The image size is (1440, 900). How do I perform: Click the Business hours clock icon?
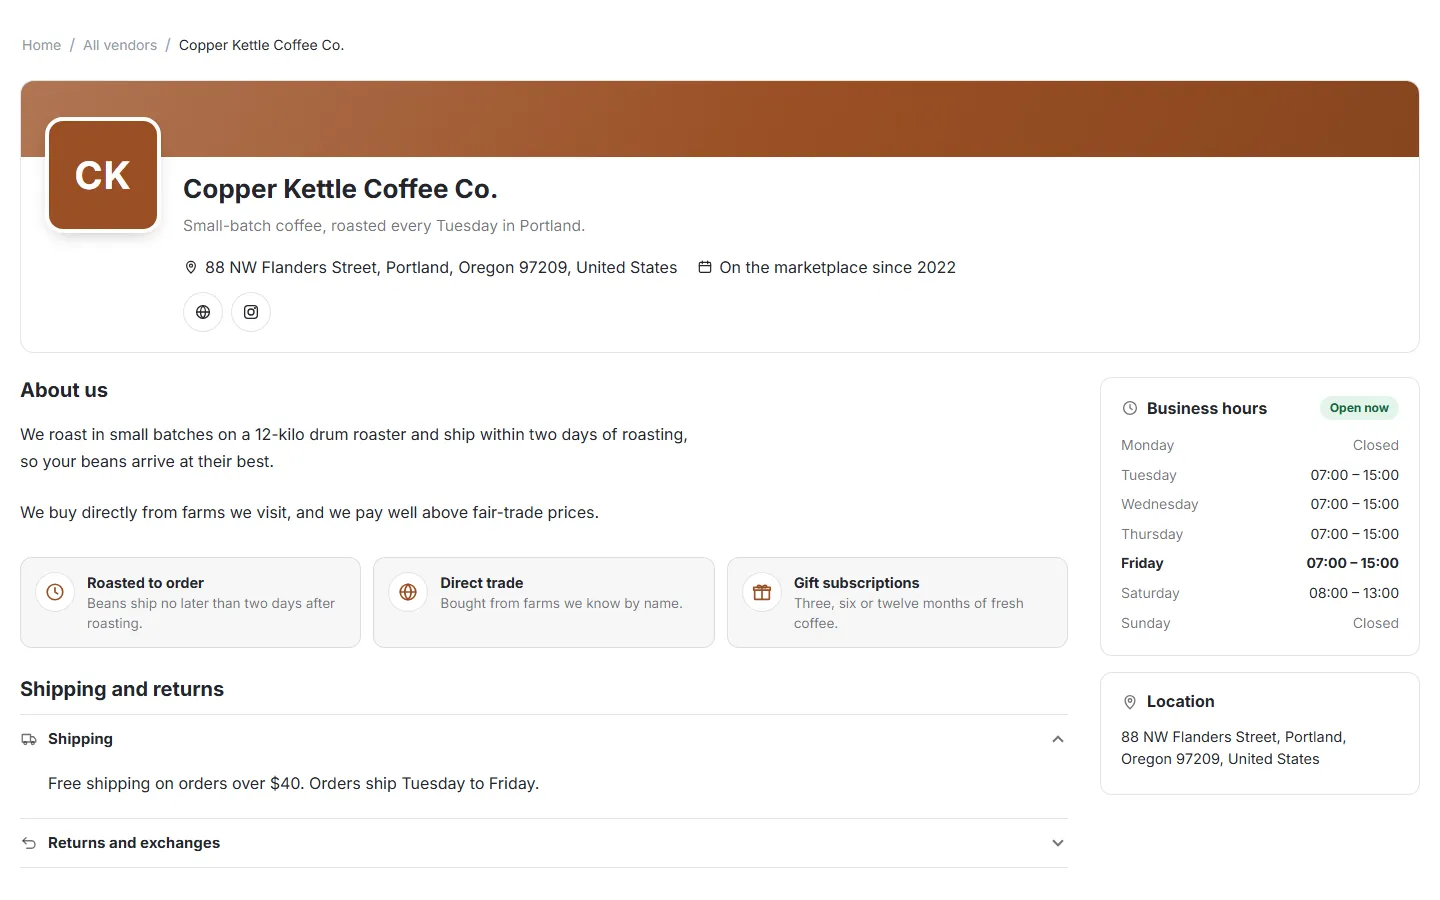click(x=1130, y=408)
